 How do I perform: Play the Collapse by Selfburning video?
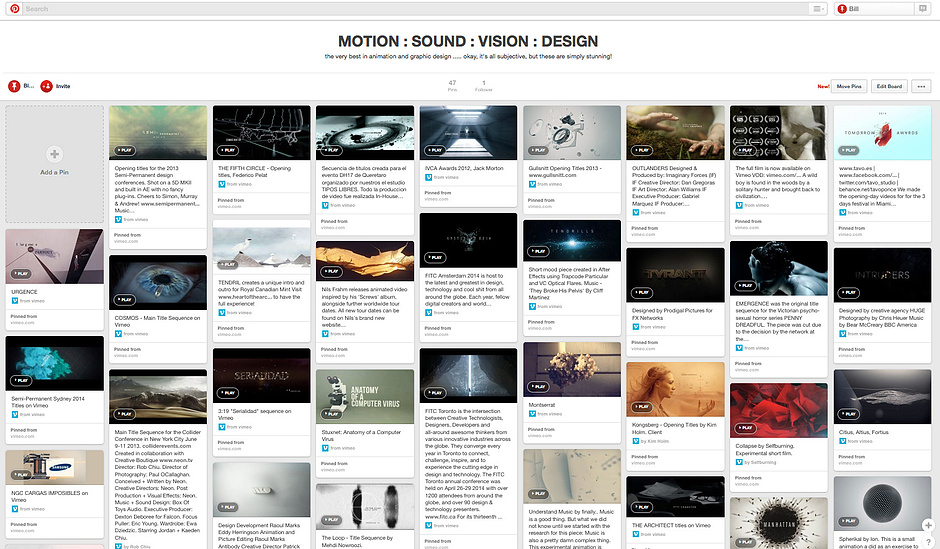746,429
